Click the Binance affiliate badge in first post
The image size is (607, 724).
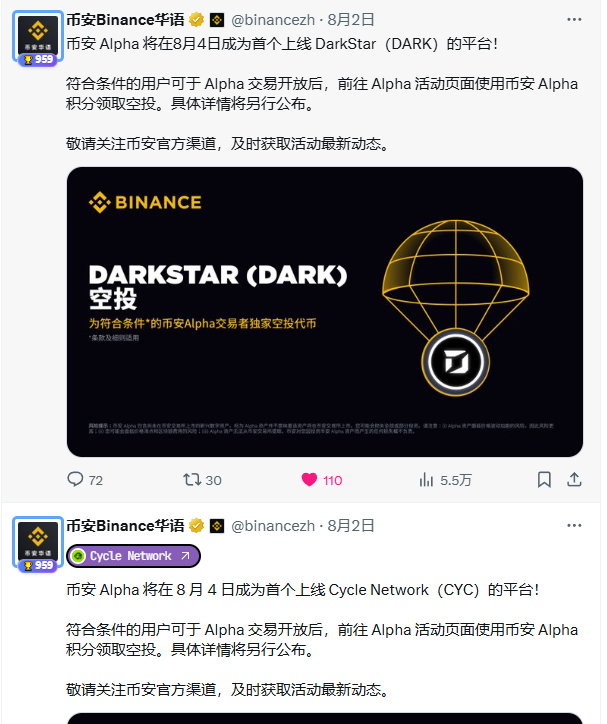(x=217, y=20)
